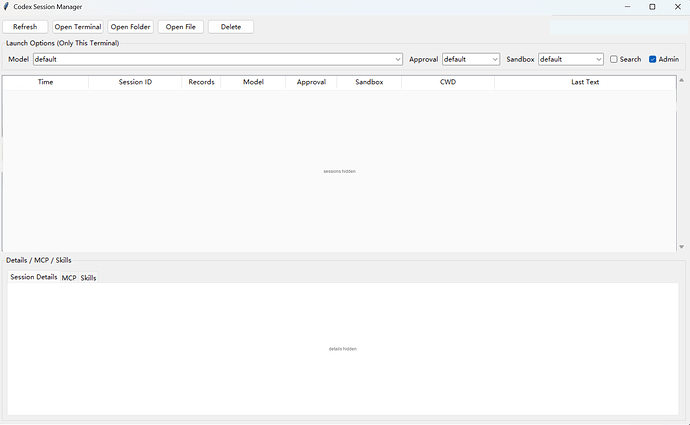Switch to the MCP tab
This screenshot has width=690, height=425.
pos(69,278)
